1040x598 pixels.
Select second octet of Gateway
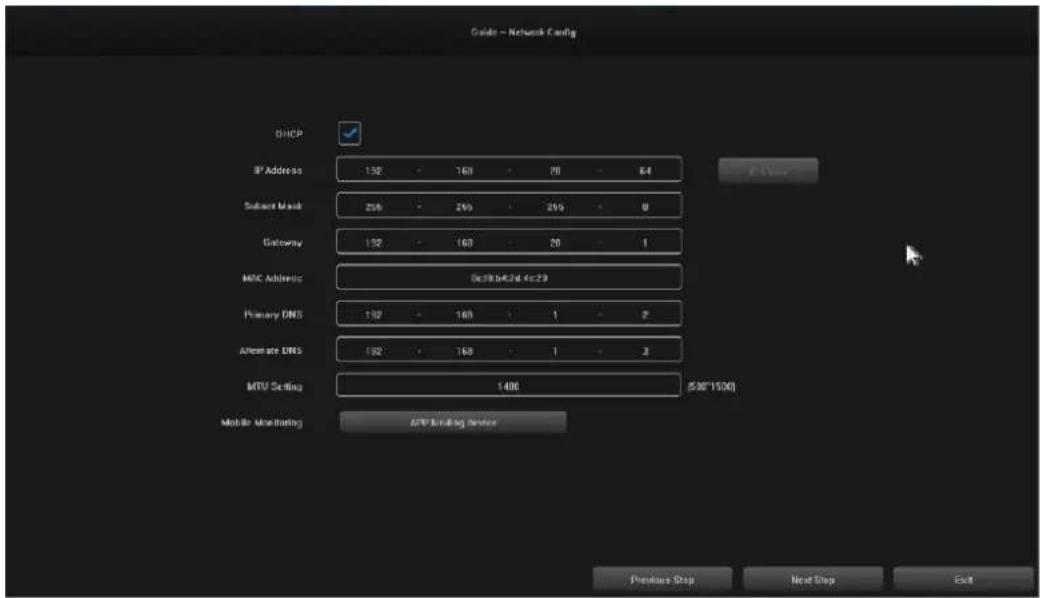pyautogui.click(x=464, y=243)
